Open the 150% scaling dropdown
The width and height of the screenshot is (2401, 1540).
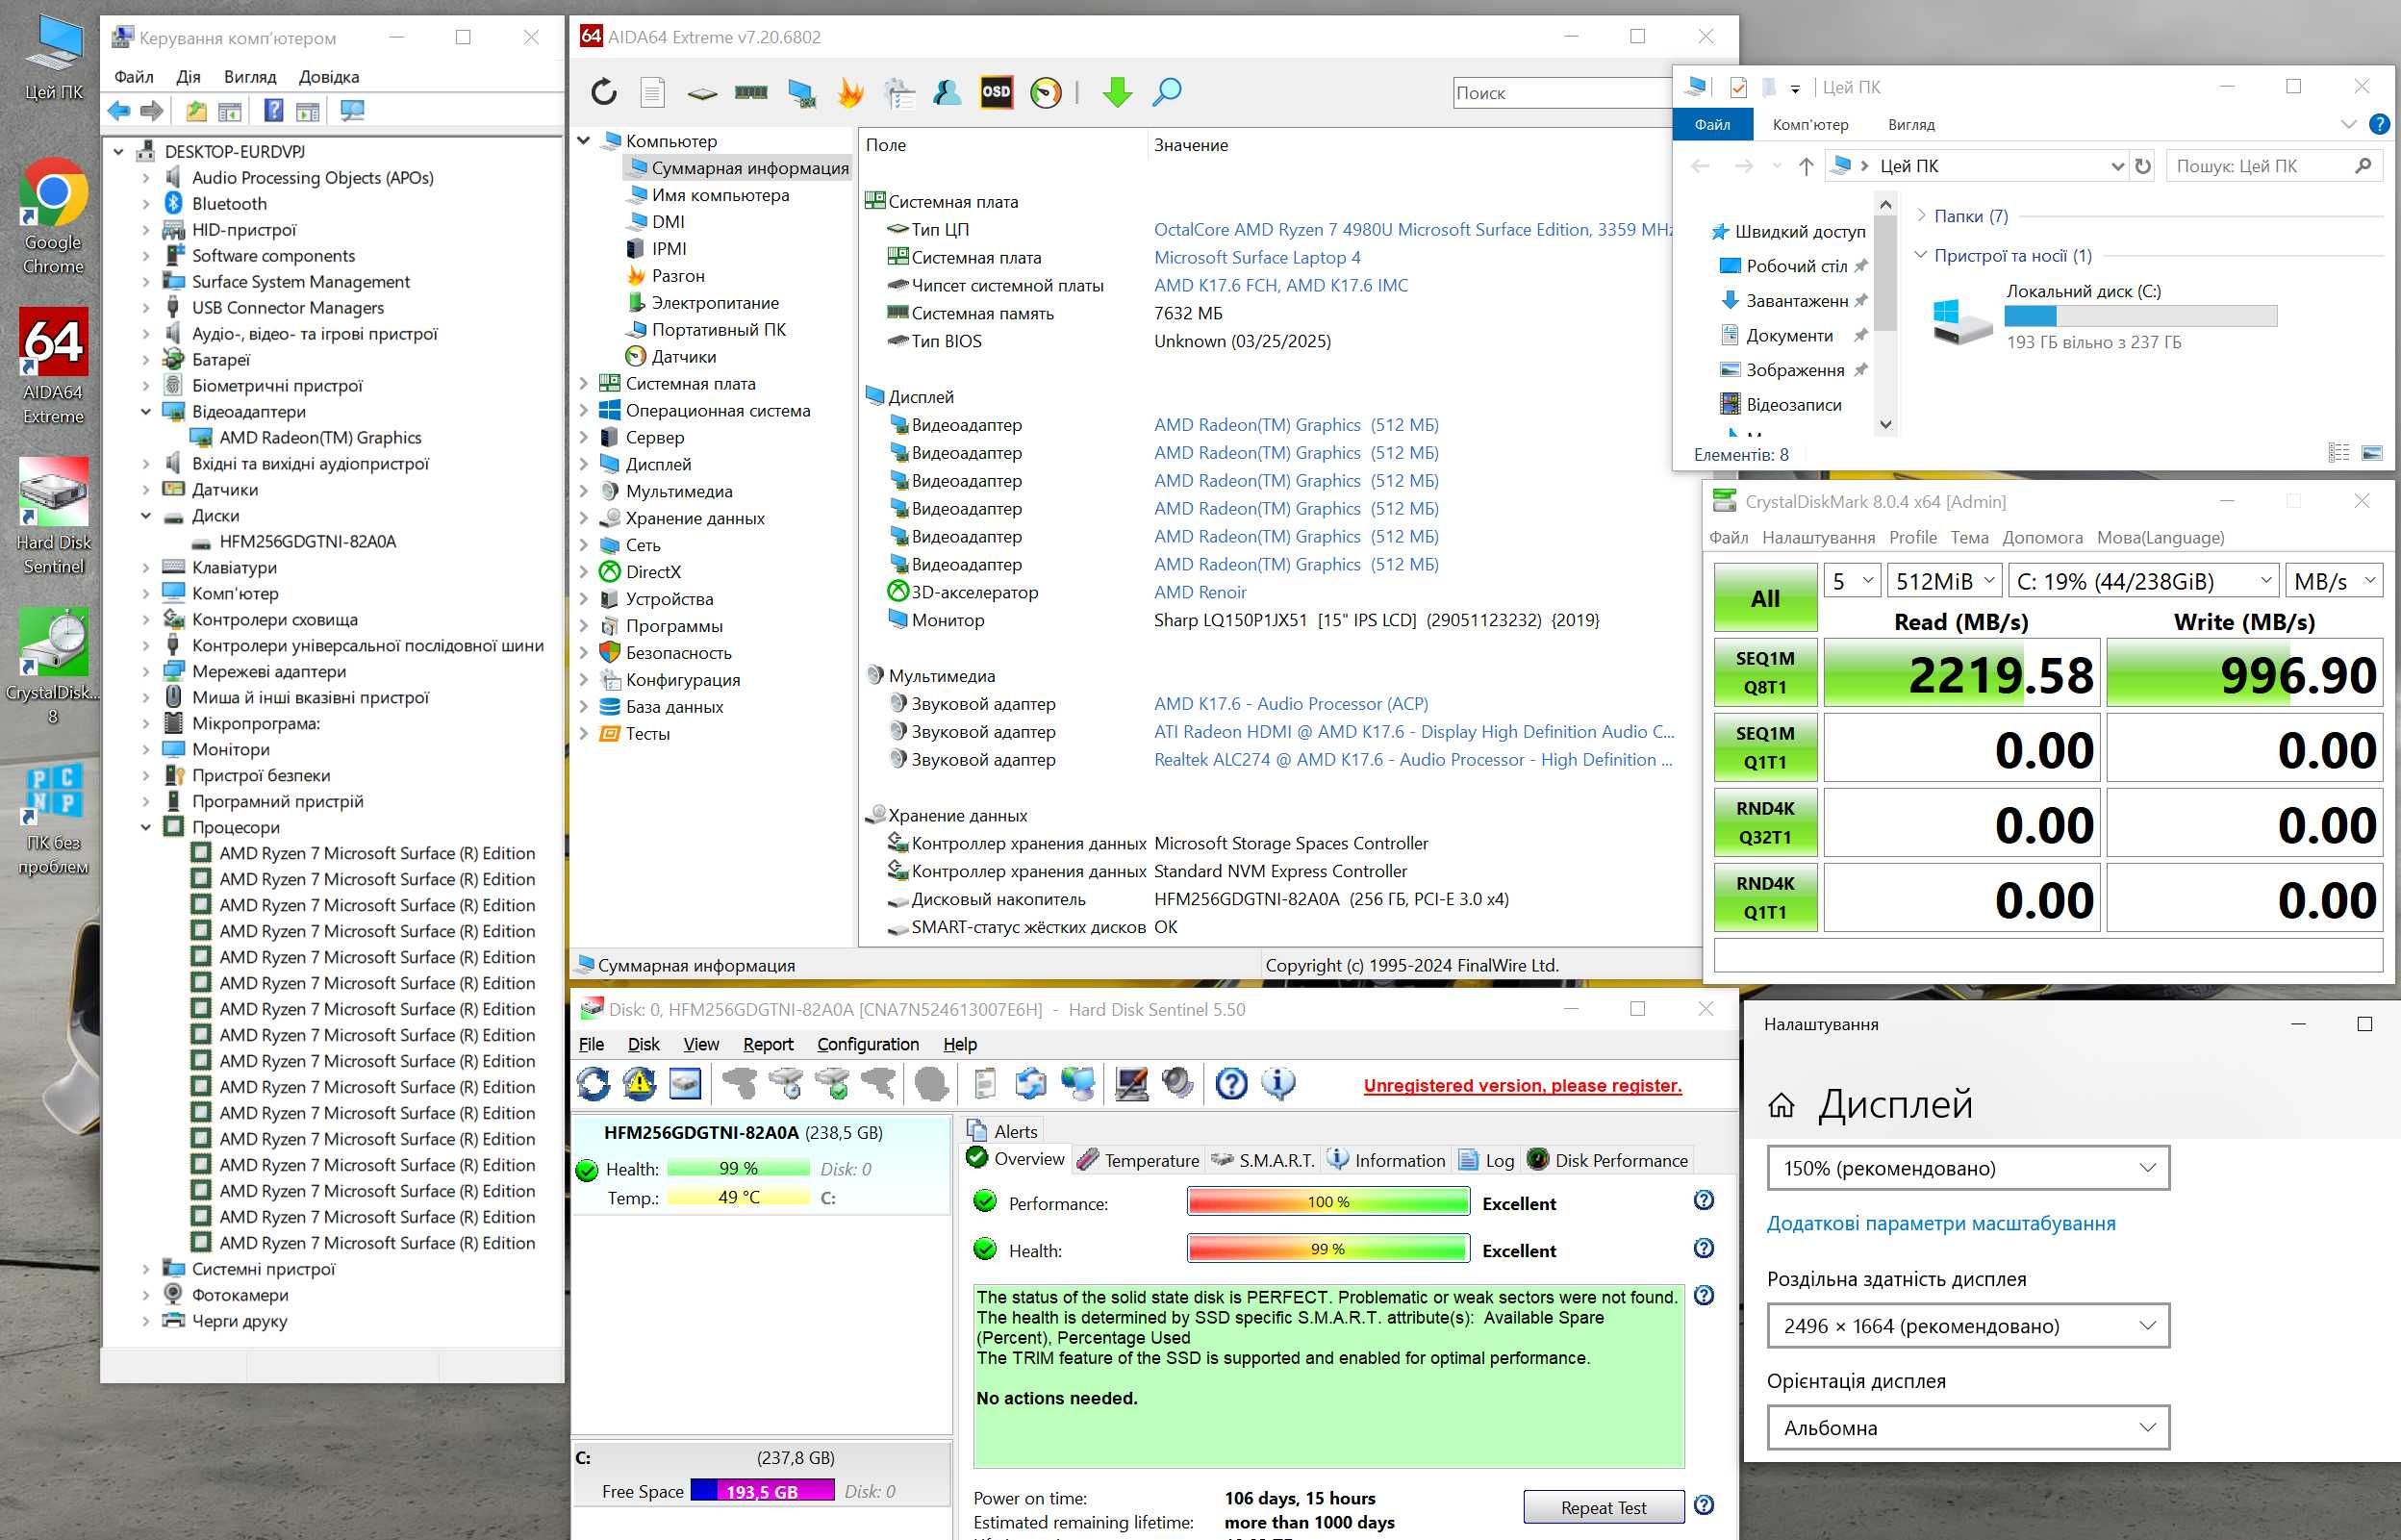pyautogui.click(x=1968, y=1168)
